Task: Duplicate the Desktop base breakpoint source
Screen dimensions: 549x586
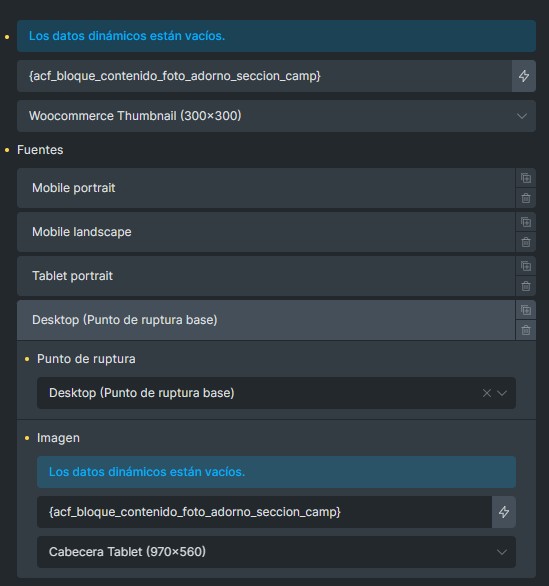Action: (x=526, y=310)
